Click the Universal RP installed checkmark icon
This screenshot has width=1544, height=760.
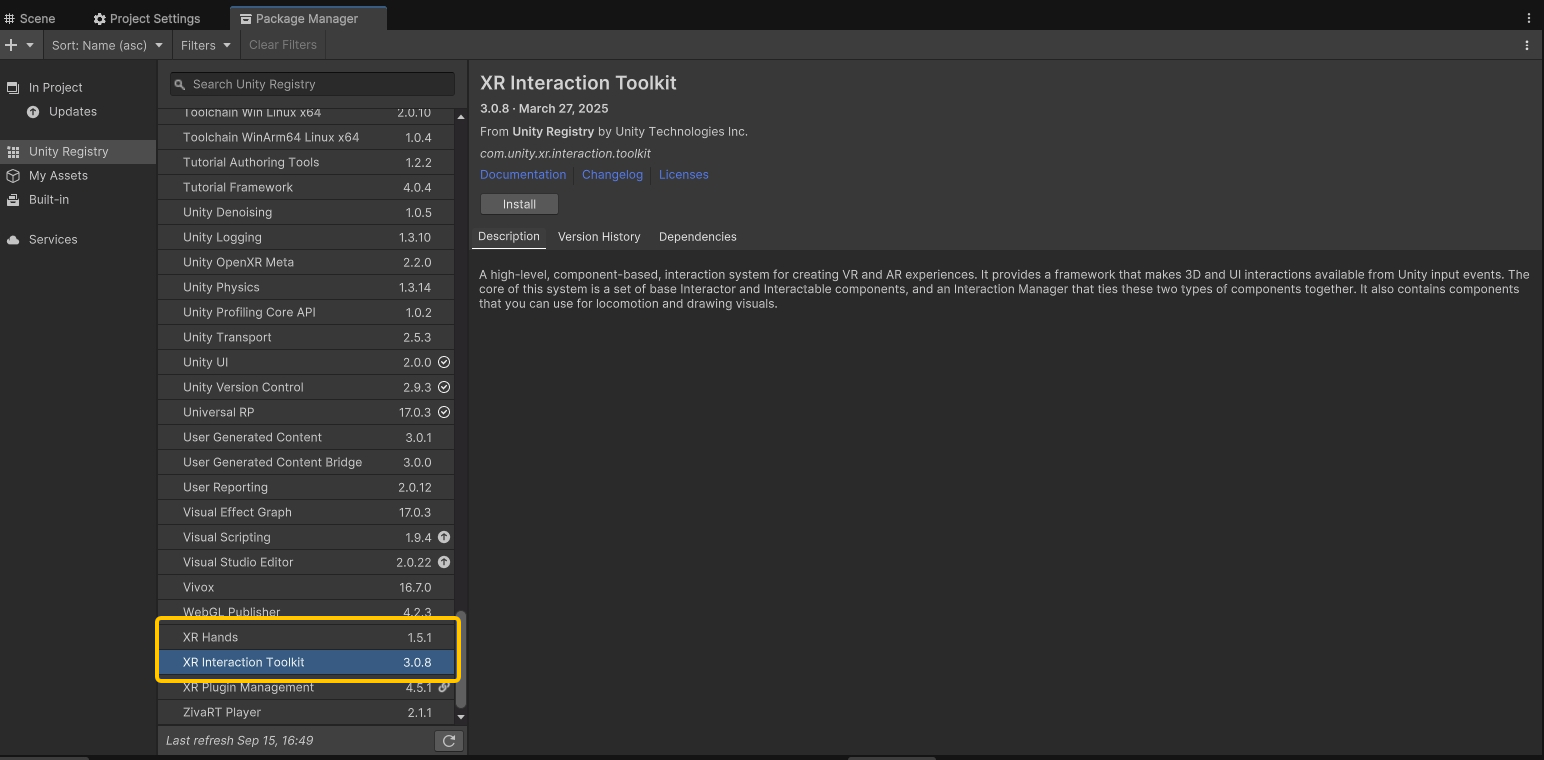444,412
